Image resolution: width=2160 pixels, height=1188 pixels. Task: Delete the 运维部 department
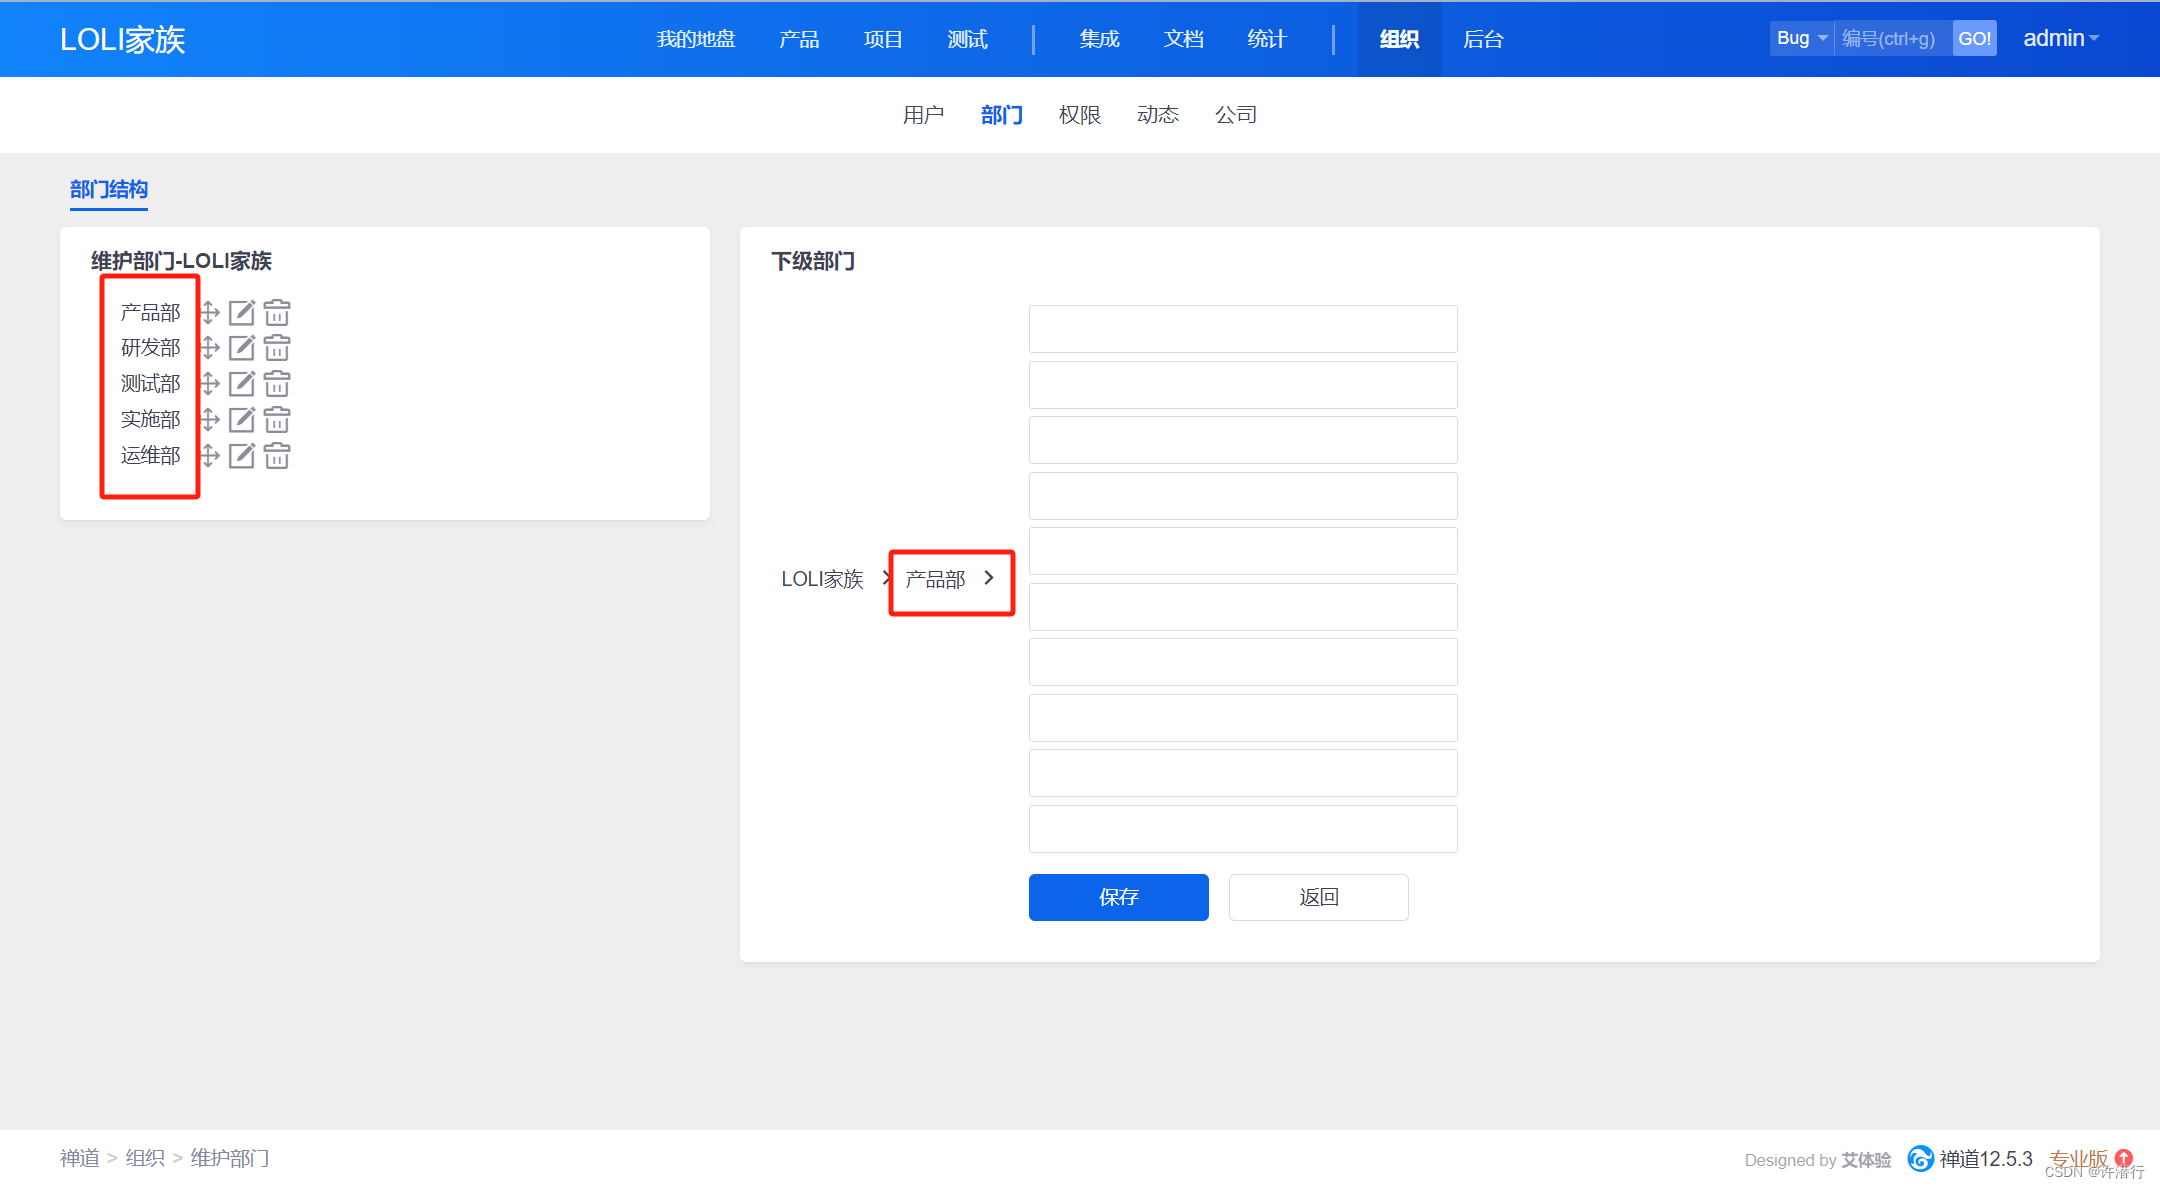pyautogui.click(x=277, y=456)
